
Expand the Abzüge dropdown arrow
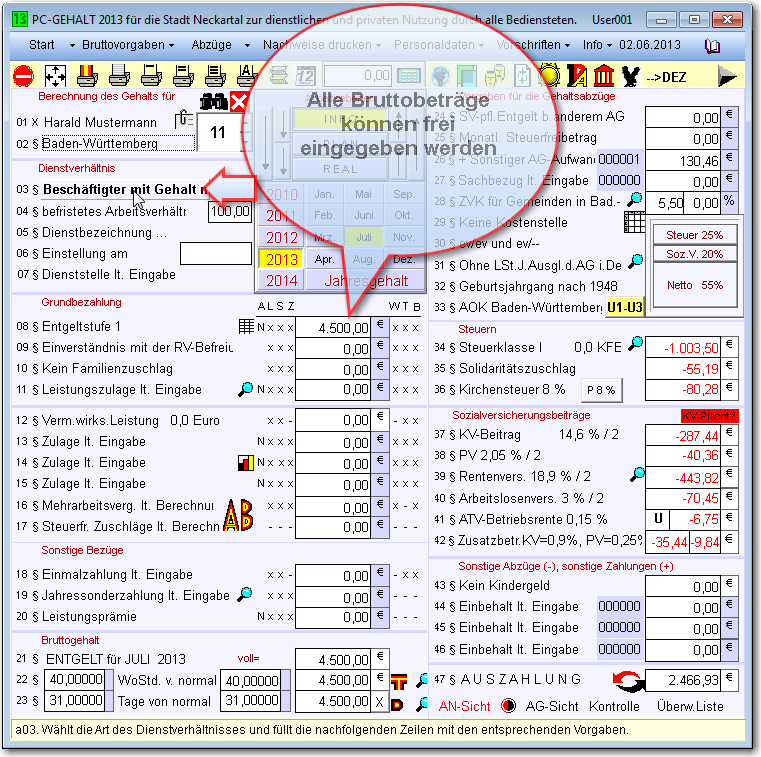[x=247, y=46]
